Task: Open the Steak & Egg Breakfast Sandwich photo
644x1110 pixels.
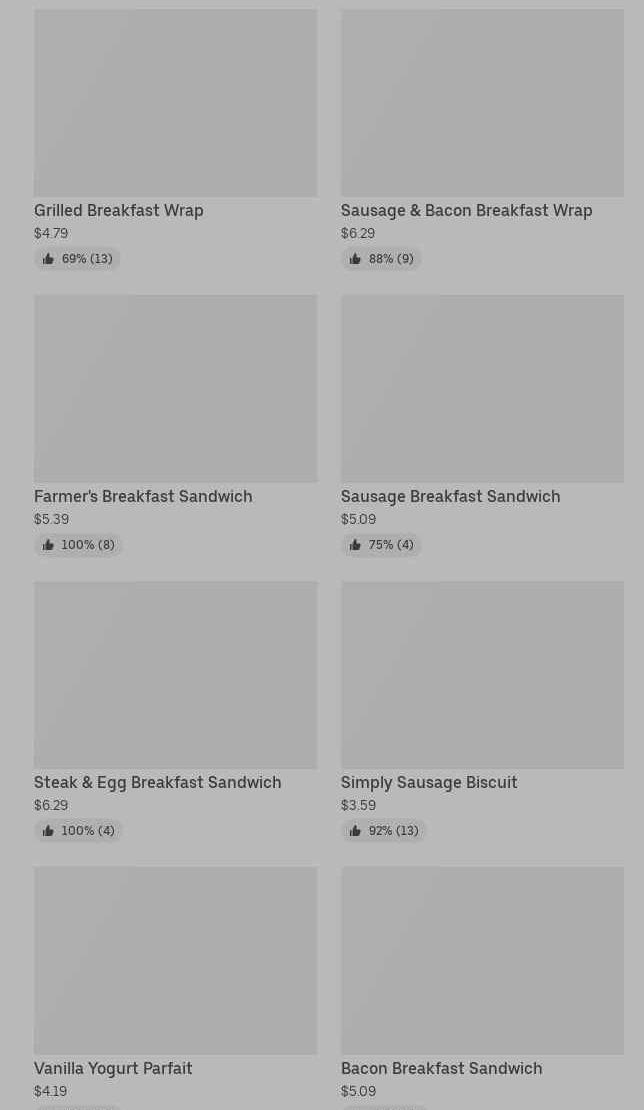Action: pyautogui.click(x=175, y=675)
